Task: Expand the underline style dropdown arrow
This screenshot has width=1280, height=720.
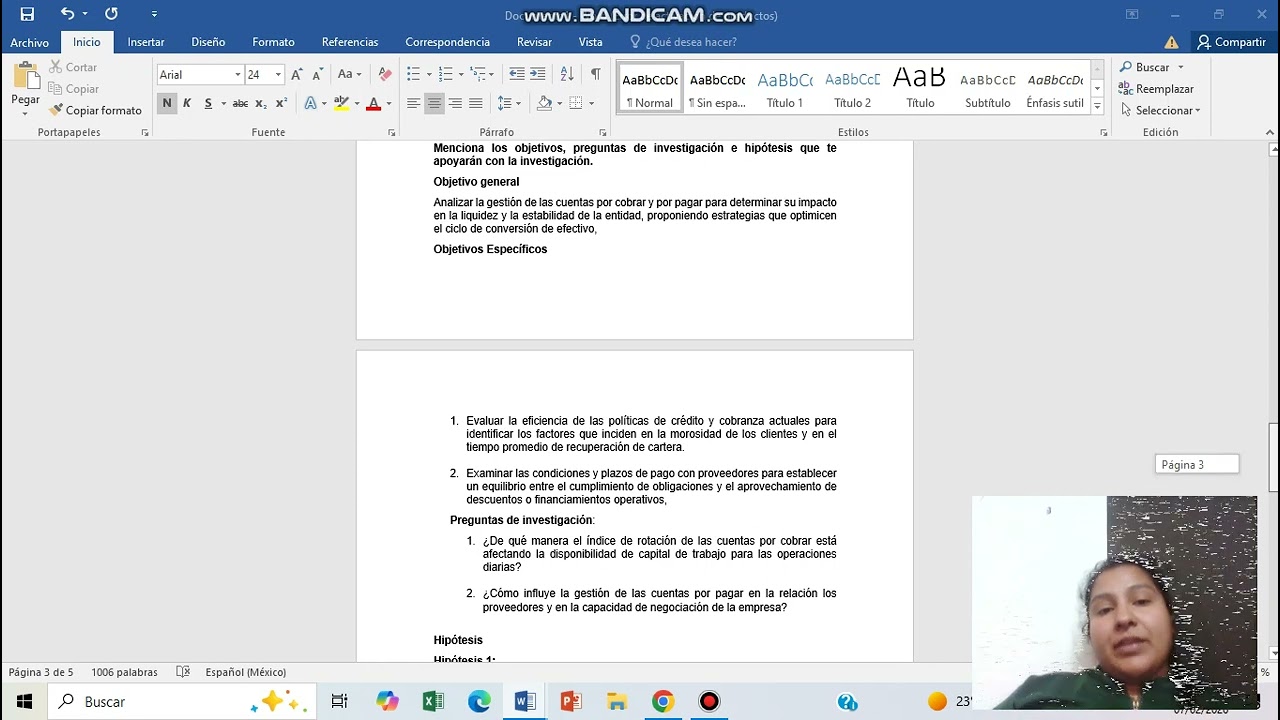Action: pos(222,103)
